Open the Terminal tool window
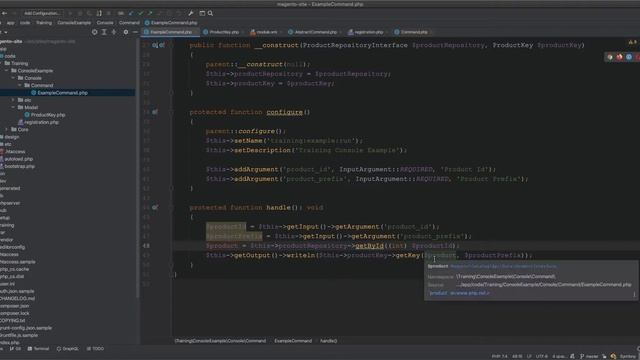The image size is (640, 360). 38,349
